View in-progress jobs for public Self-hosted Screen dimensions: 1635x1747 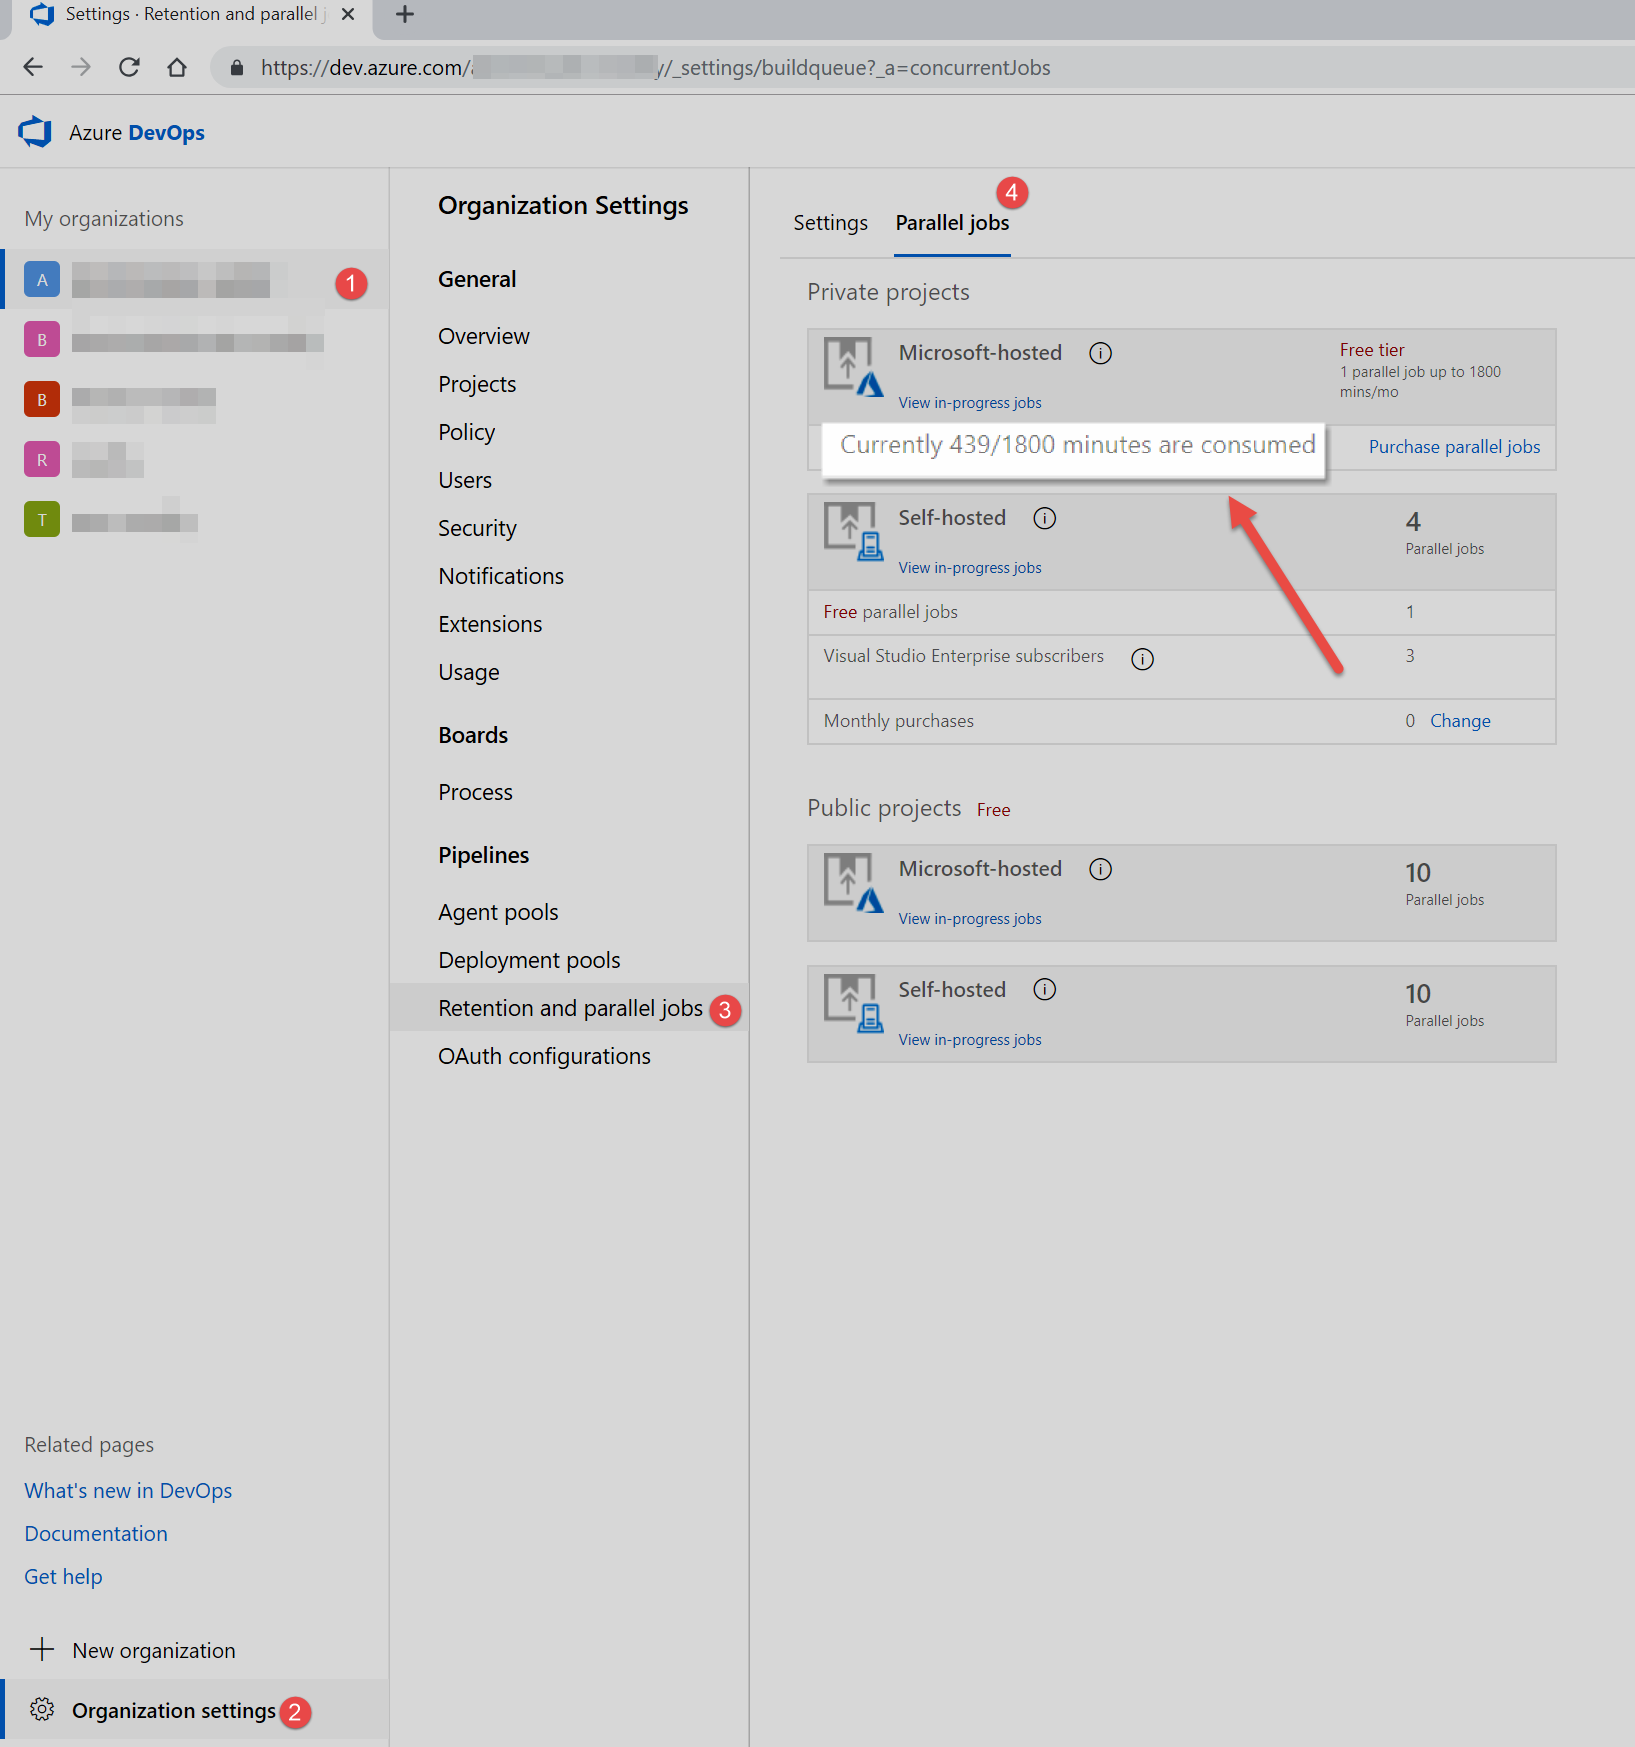point(969,1040)
